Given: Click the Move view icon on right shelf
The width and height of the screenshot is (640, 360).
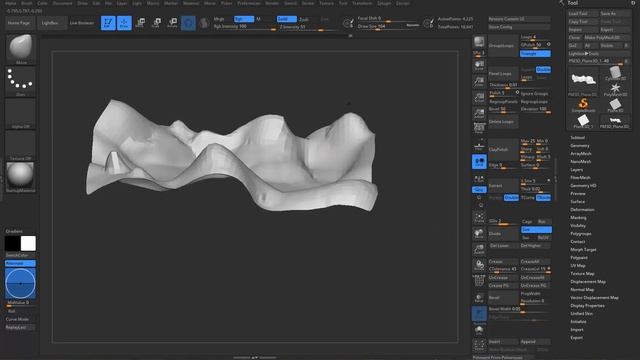Looking at the screenshot, I should point(479,233).
